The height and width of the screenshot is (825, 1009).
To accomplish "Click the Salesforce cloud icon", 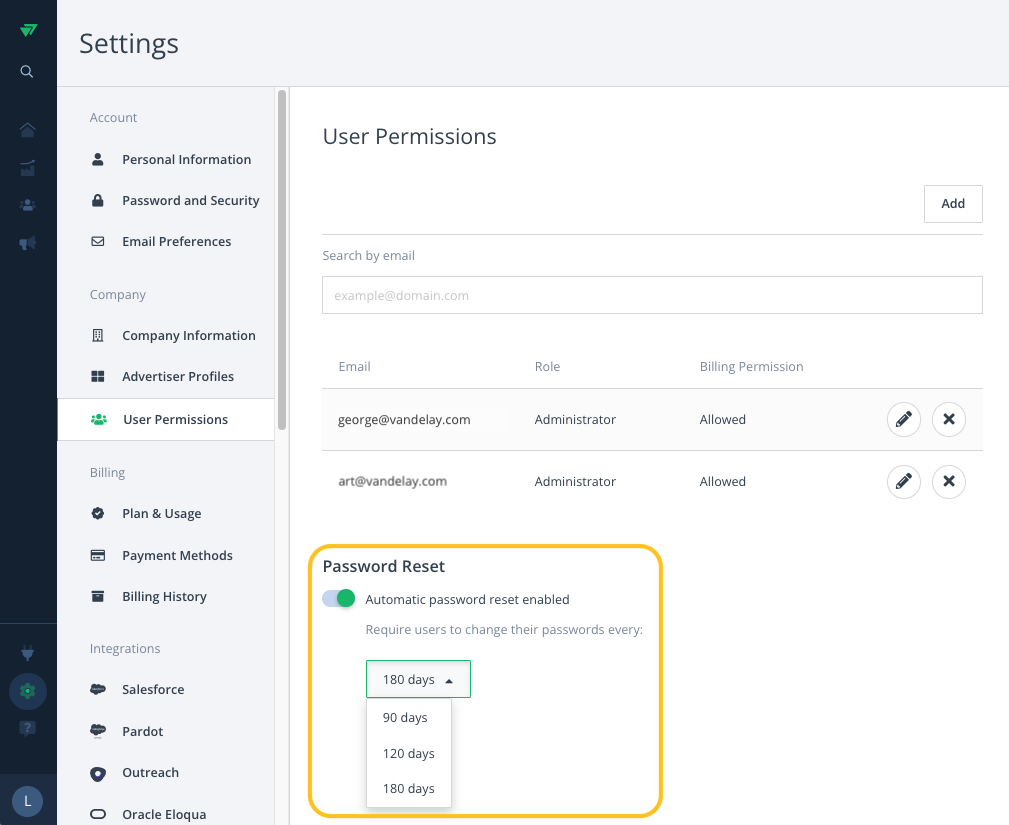I will point(98,689).
